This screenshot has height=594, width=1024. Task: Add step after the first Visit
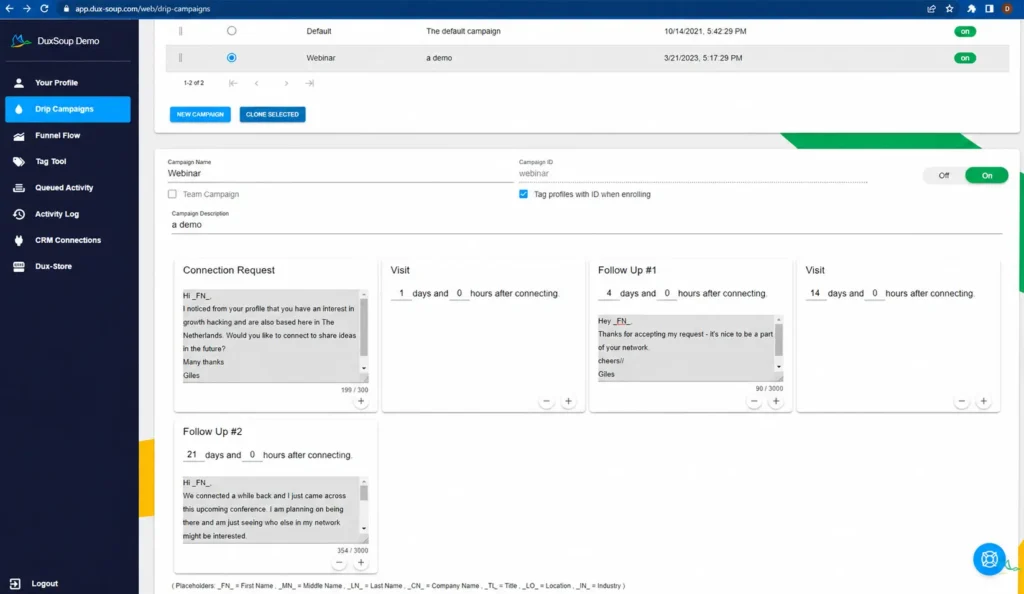(568, 401)
